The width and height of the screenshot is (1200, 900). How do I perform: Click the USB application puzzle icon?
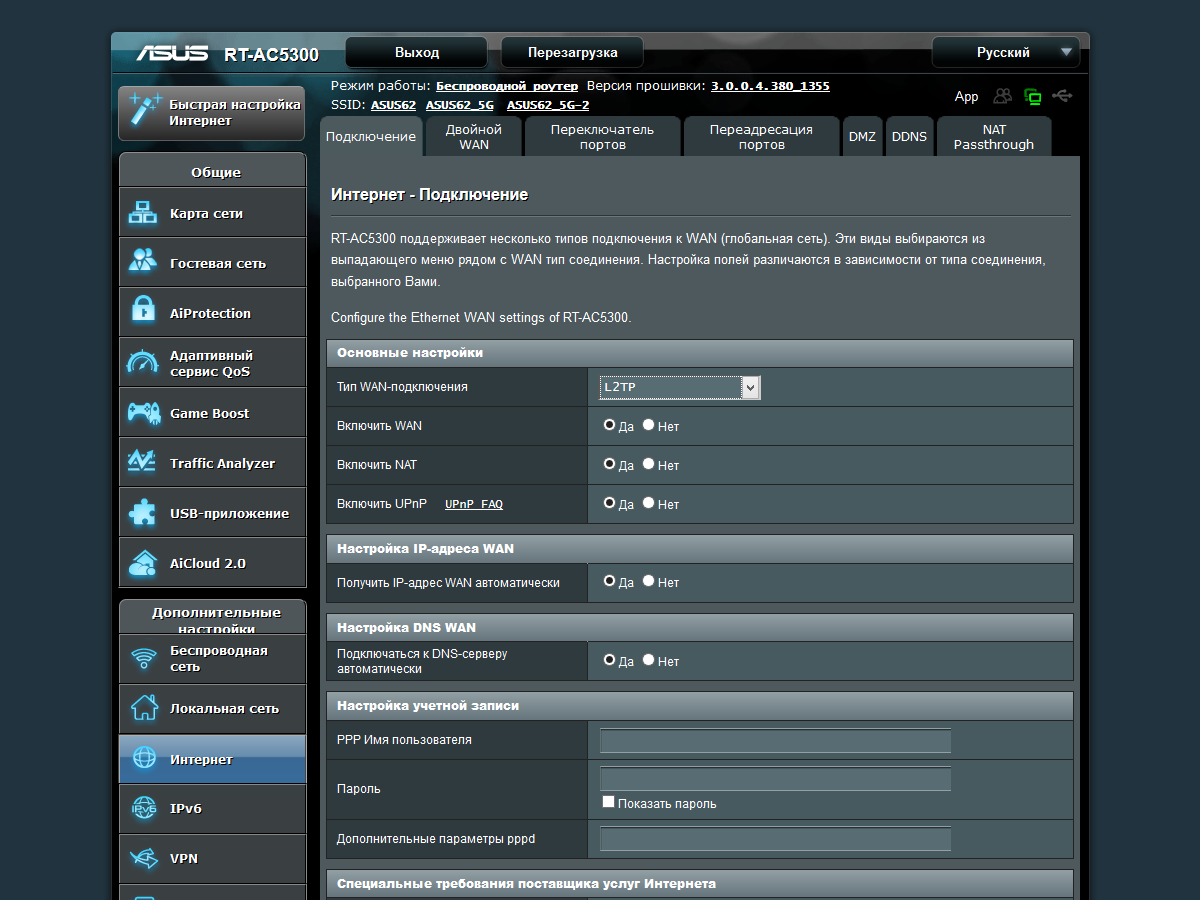[143, 512]
